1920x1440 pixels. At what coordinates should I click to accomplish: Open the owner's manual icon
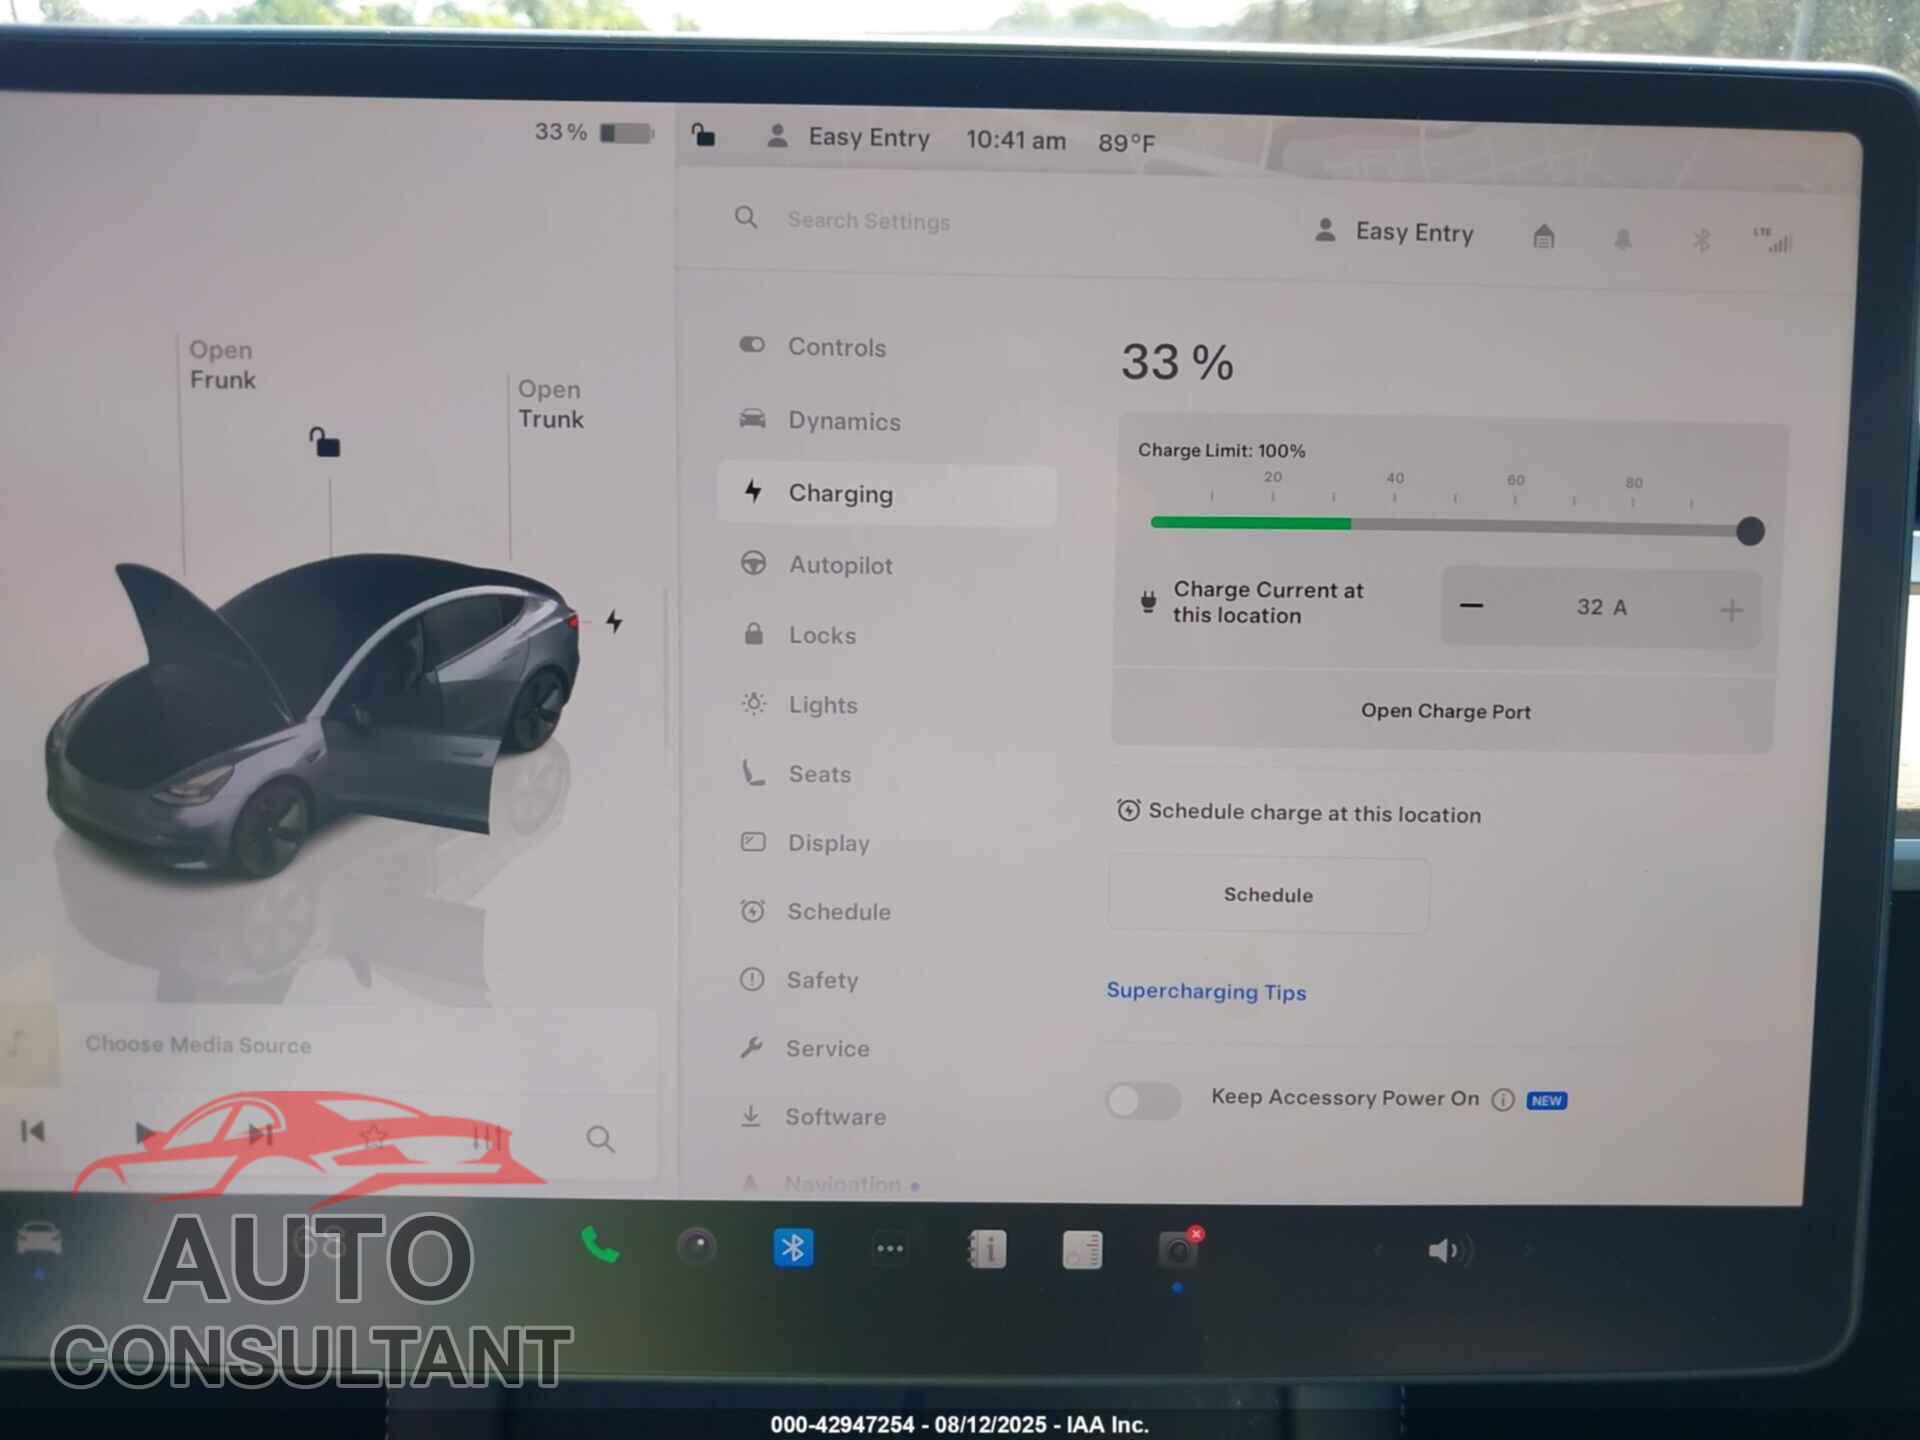pos(986,1250)
